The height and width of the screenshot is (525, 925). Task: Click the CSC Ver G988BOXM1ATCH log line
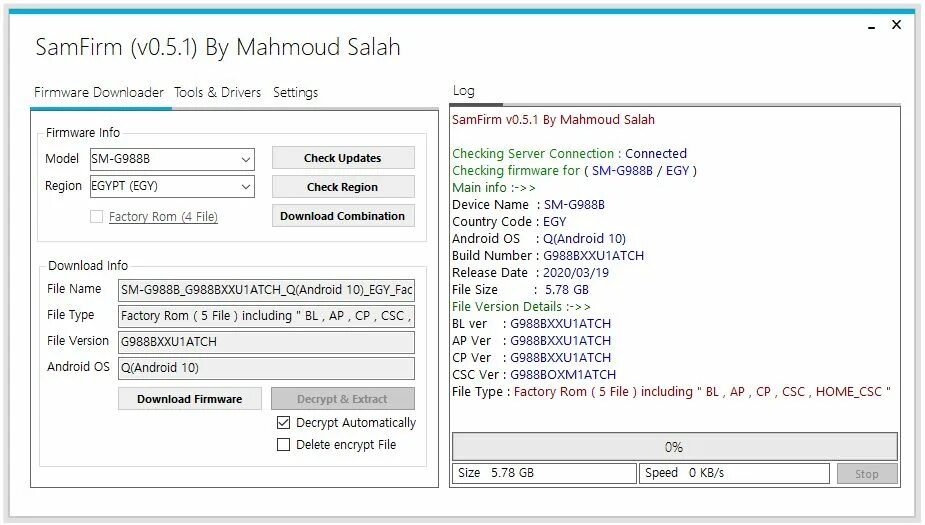click(x=534, y=375)
